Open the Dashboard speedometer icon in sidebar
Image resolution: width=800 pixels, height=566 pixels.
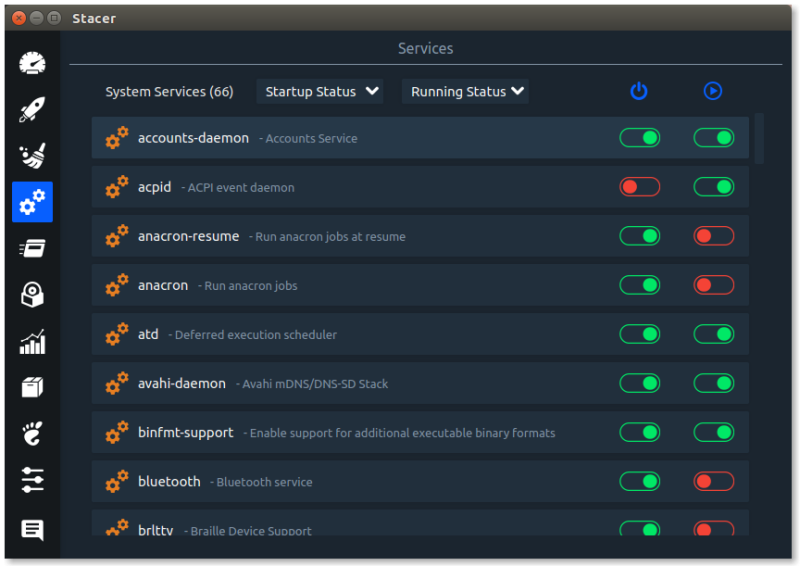pyautogui.click(x=32, y=63)
